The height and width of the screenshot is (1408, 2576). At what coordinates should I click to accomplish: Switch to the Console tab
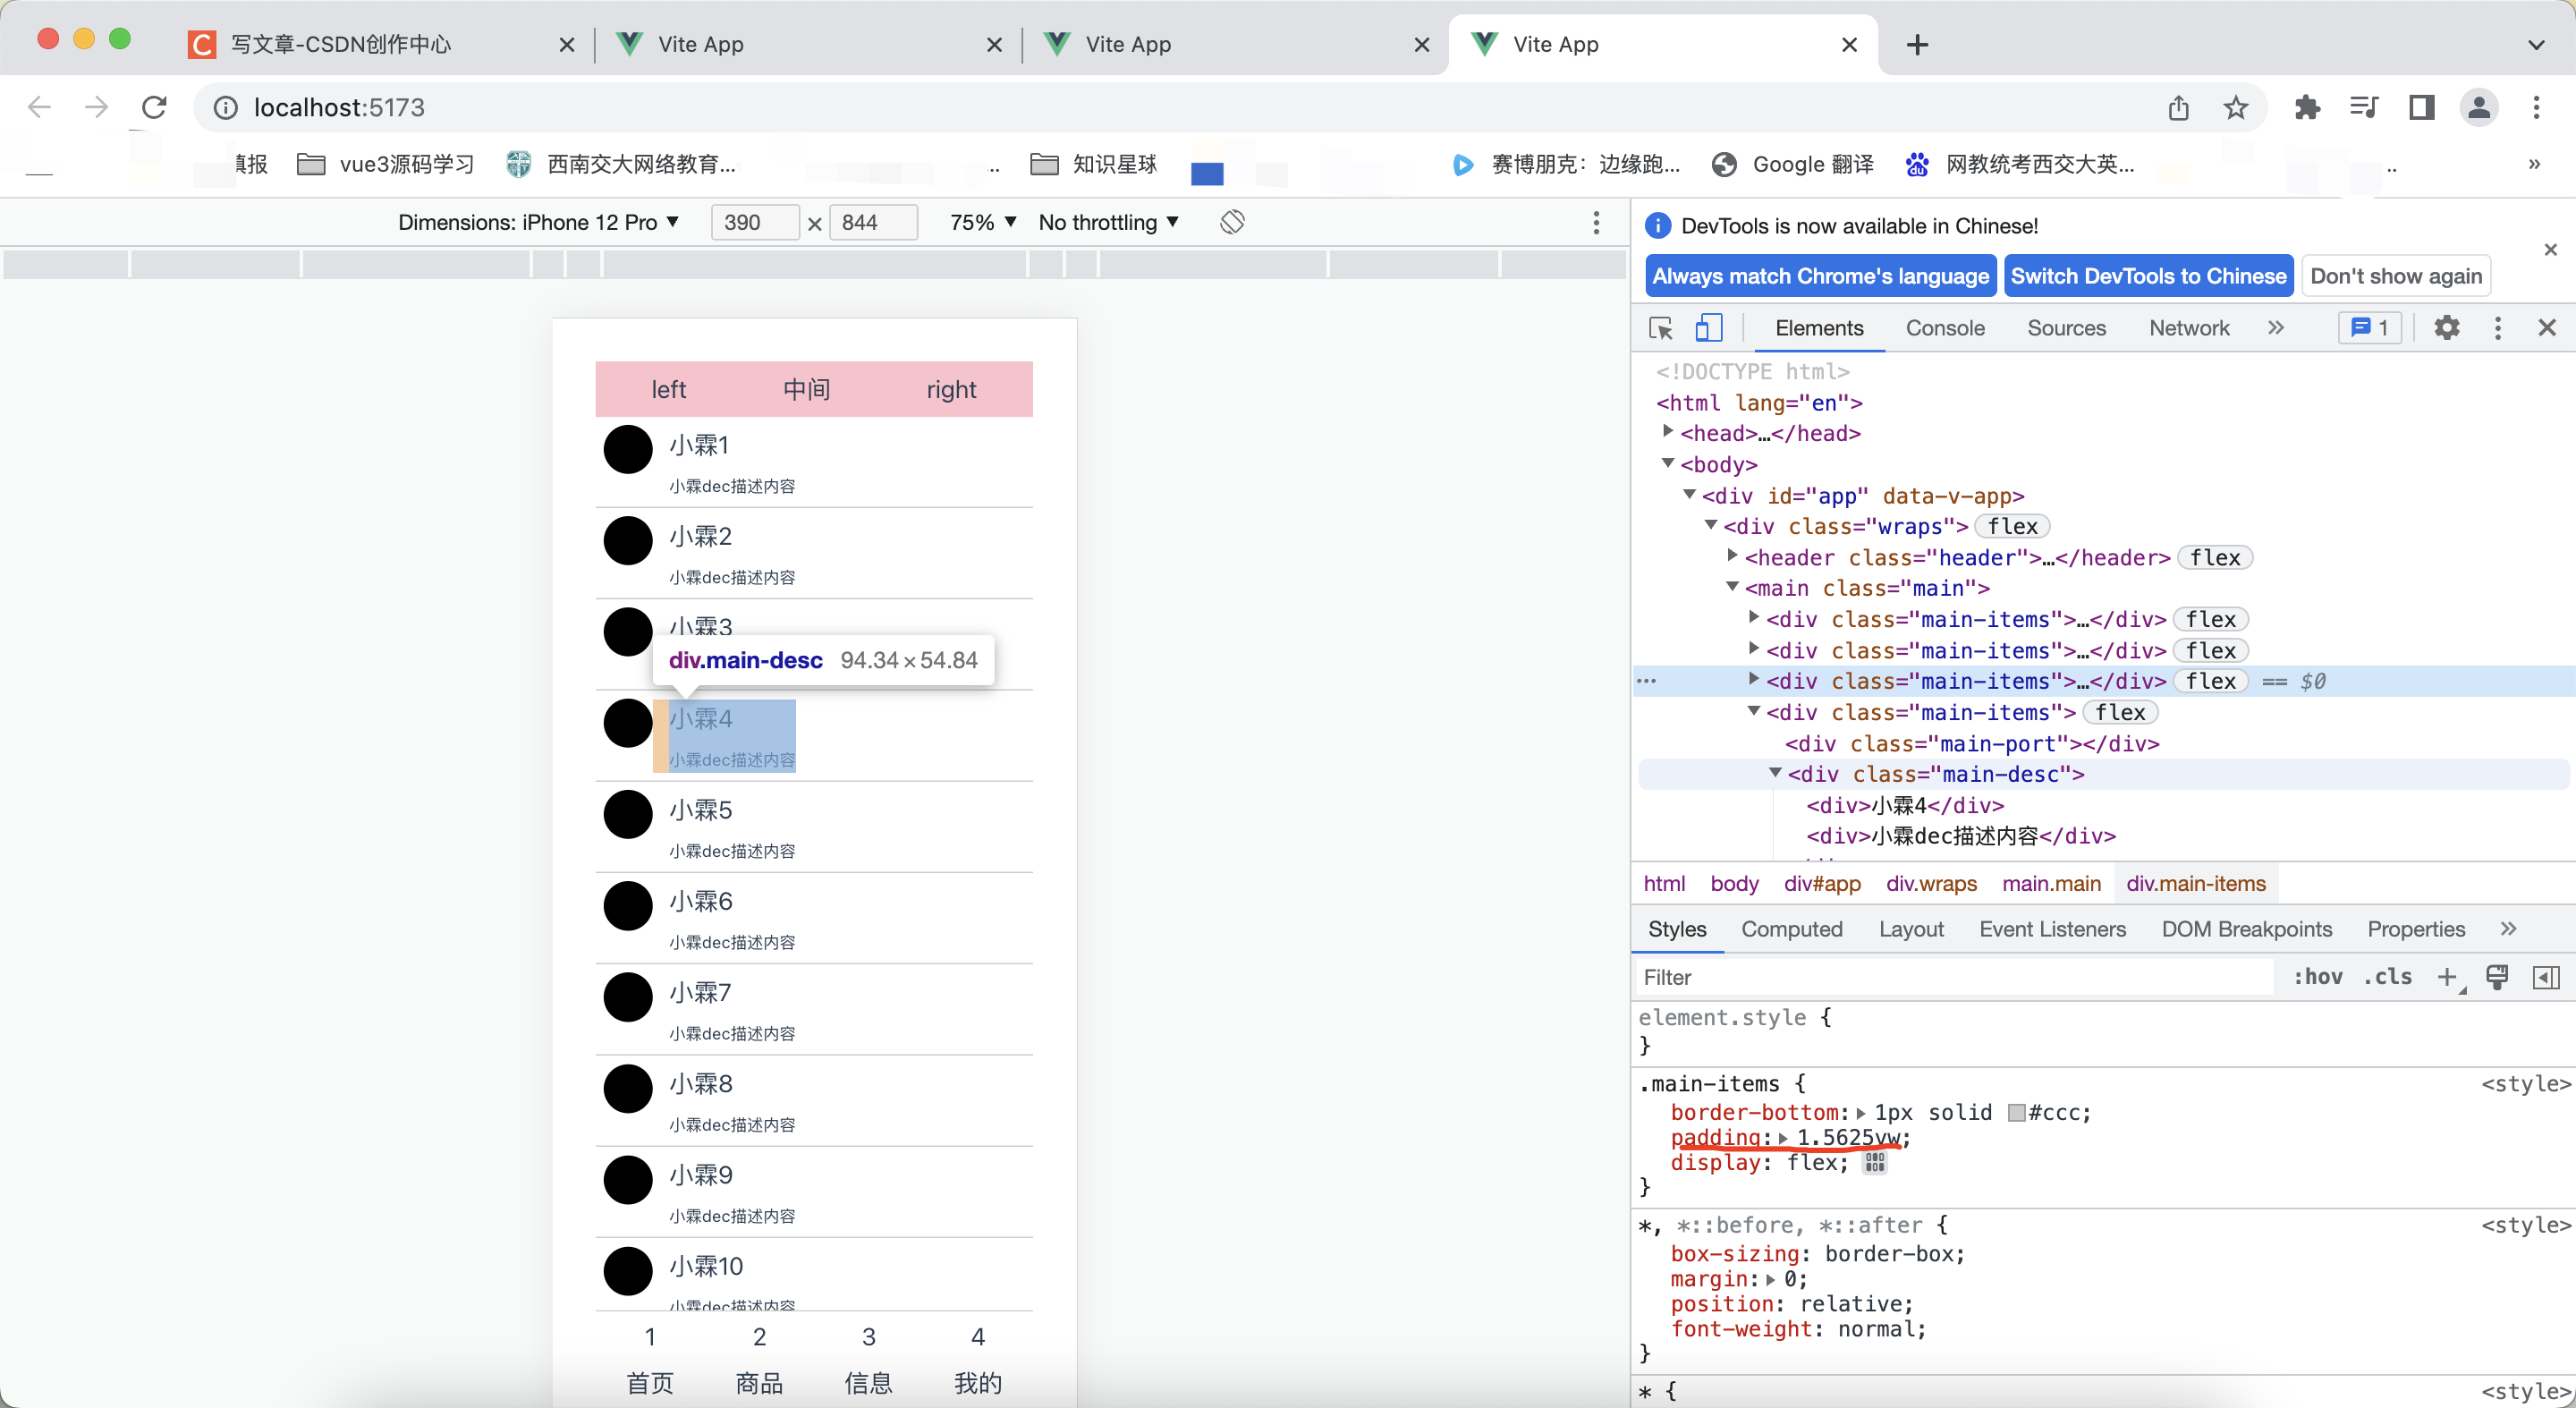click(x=1944, y=328)
